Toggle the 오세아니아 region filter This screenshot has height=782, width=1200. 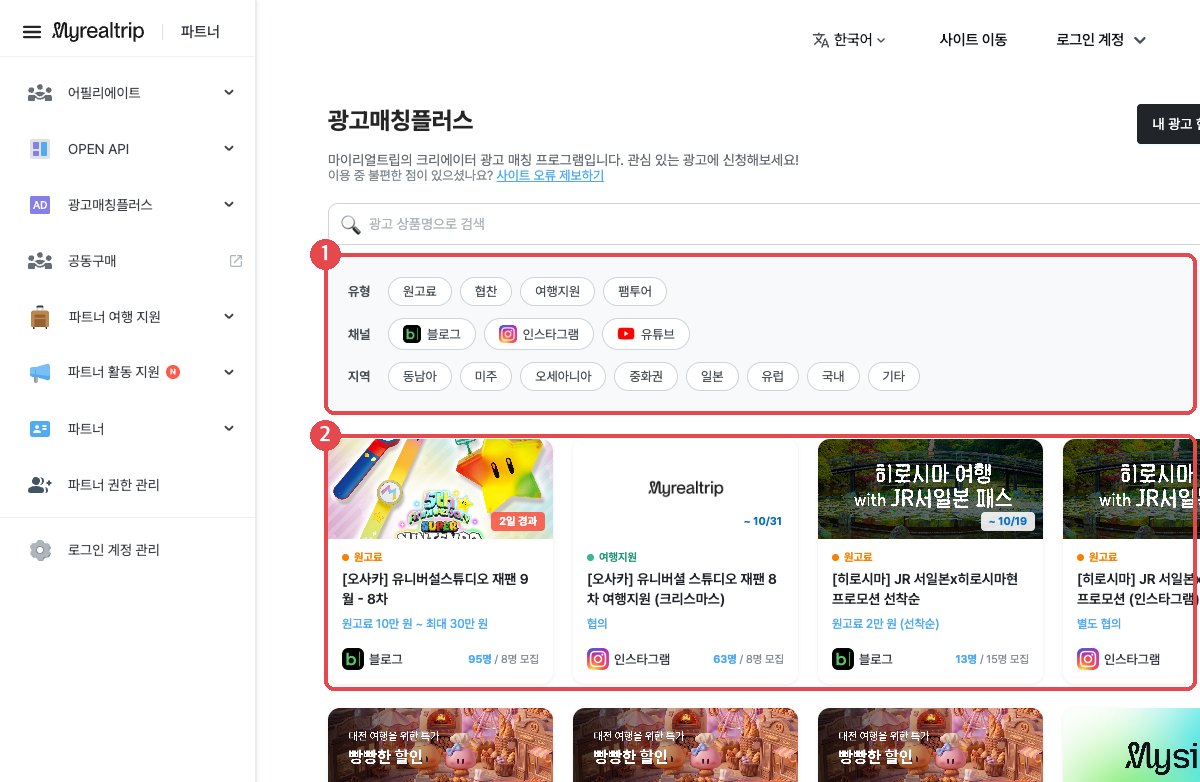(x=563, y=376)
